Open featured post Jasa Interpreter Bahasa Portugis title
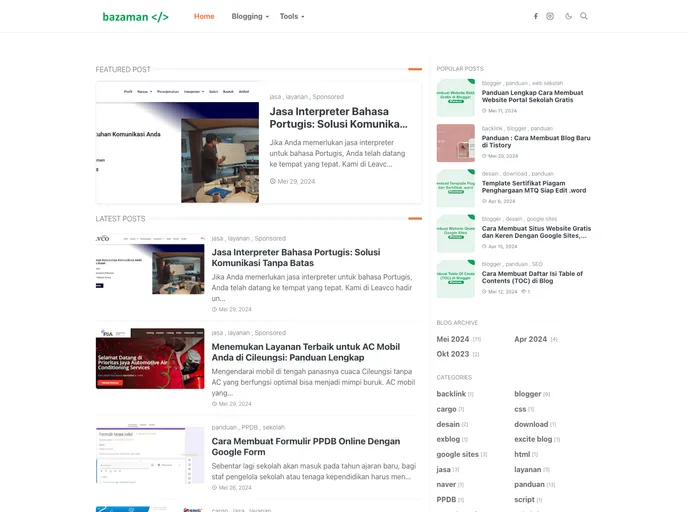This screenshot has height=512, width=688. [338, 118]
